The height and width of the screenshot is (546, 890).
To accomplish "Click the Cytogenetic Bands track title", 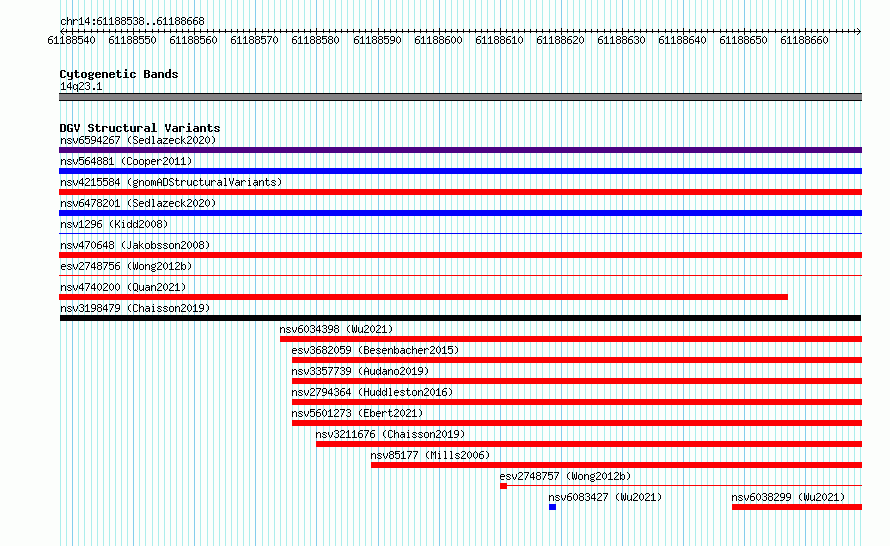I will 119,74.
